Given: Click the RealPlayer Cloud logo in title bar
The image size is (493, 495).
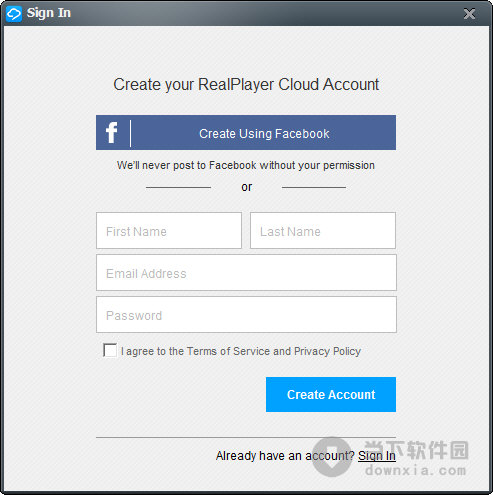Looking at the screenshot, I should pos(14,14).
